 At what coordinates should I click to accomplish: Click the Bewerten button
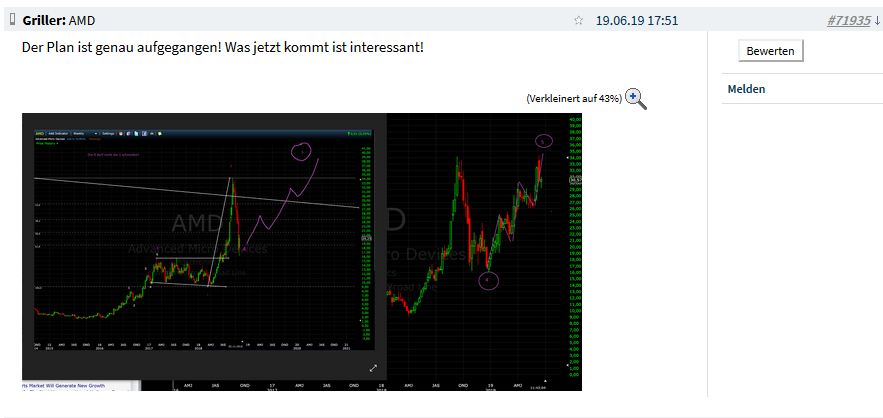[x=770, y=51]
